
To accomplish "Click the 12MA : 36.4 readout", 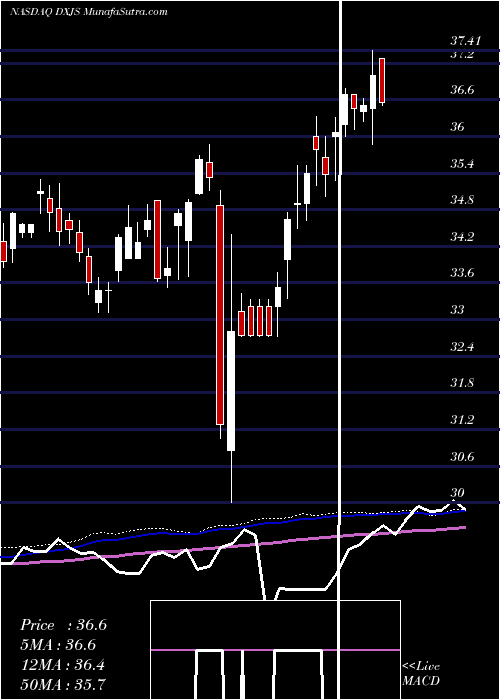I will pyautogui.click(x=63, y=665).
